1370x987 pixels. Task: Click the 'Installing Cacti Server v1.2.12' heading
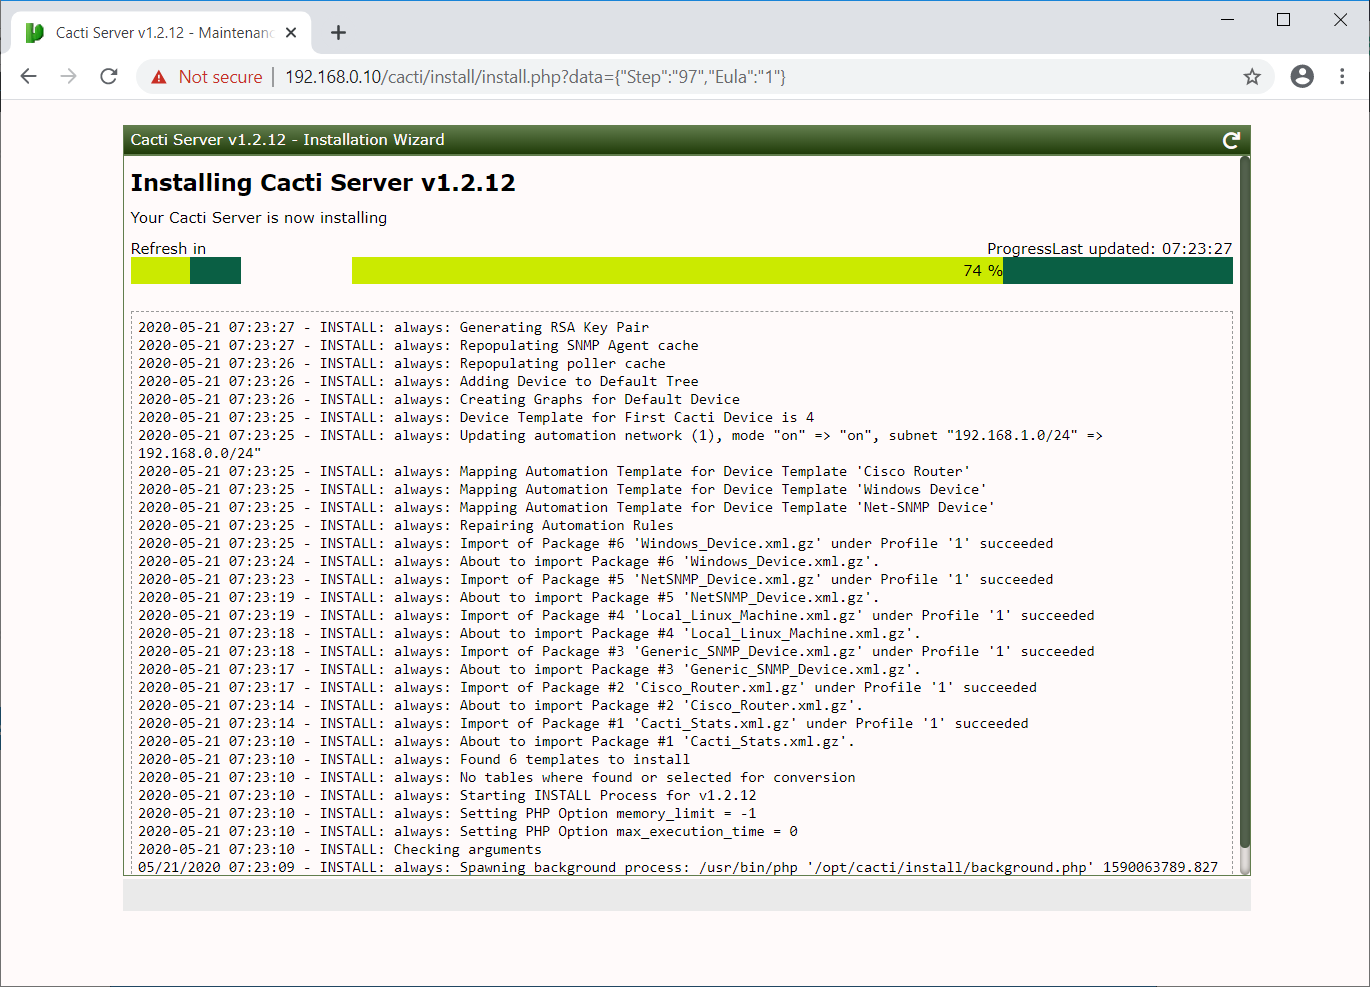(x=323, y=183)
